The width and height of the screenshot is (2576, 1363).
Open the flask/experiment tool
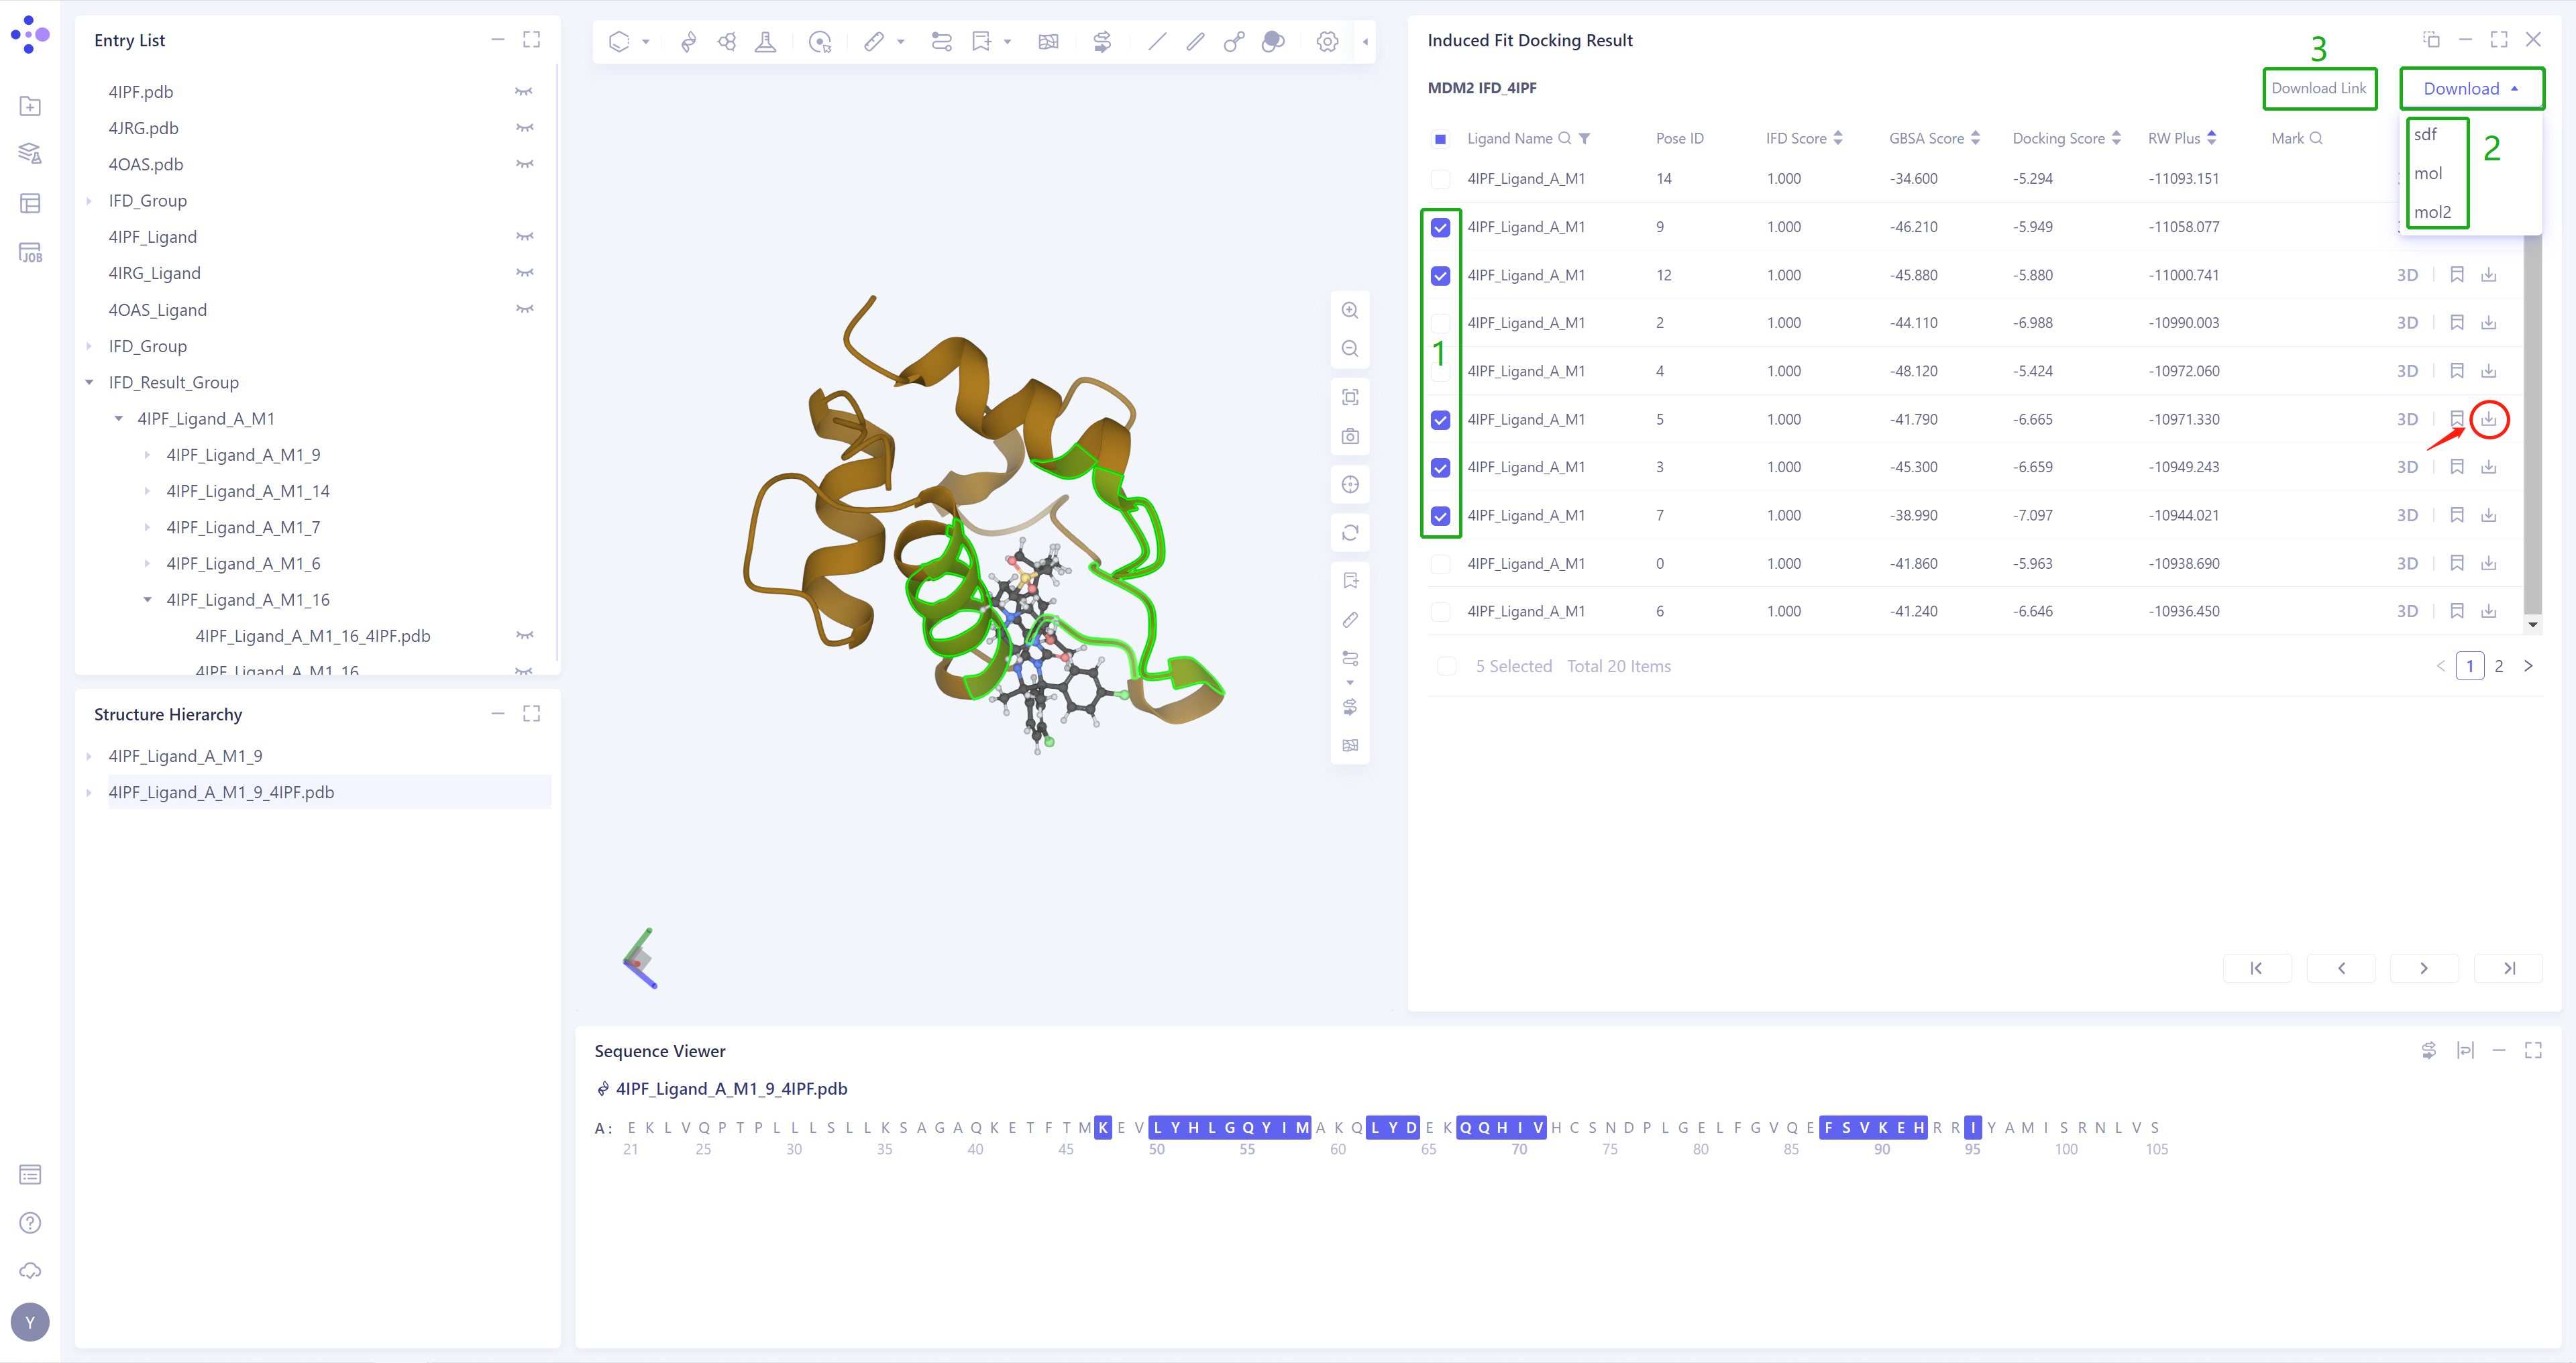[x=766, y=41]
